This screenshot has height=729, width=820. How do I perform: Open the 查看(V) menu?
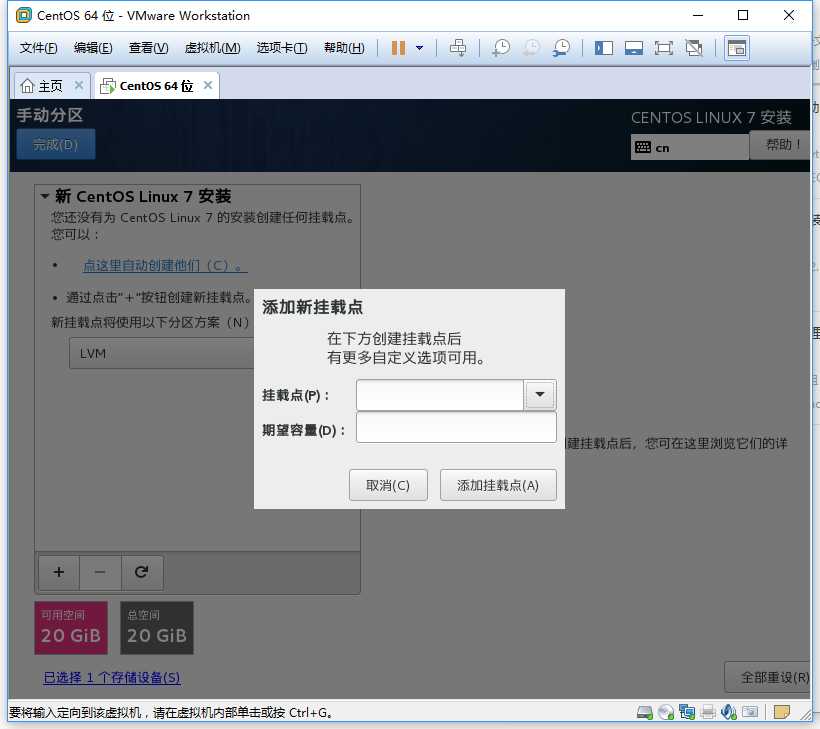tap(149, 48)
